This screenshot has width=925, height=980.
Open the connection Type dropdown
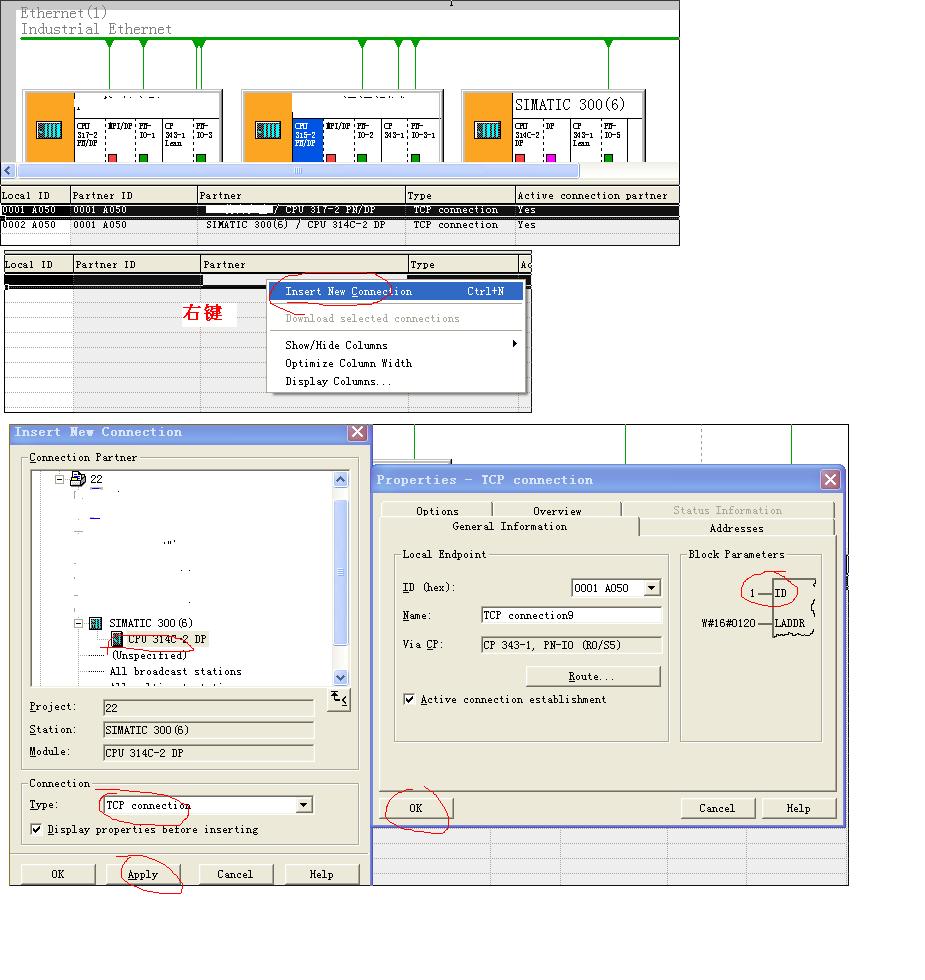[304, 805]
